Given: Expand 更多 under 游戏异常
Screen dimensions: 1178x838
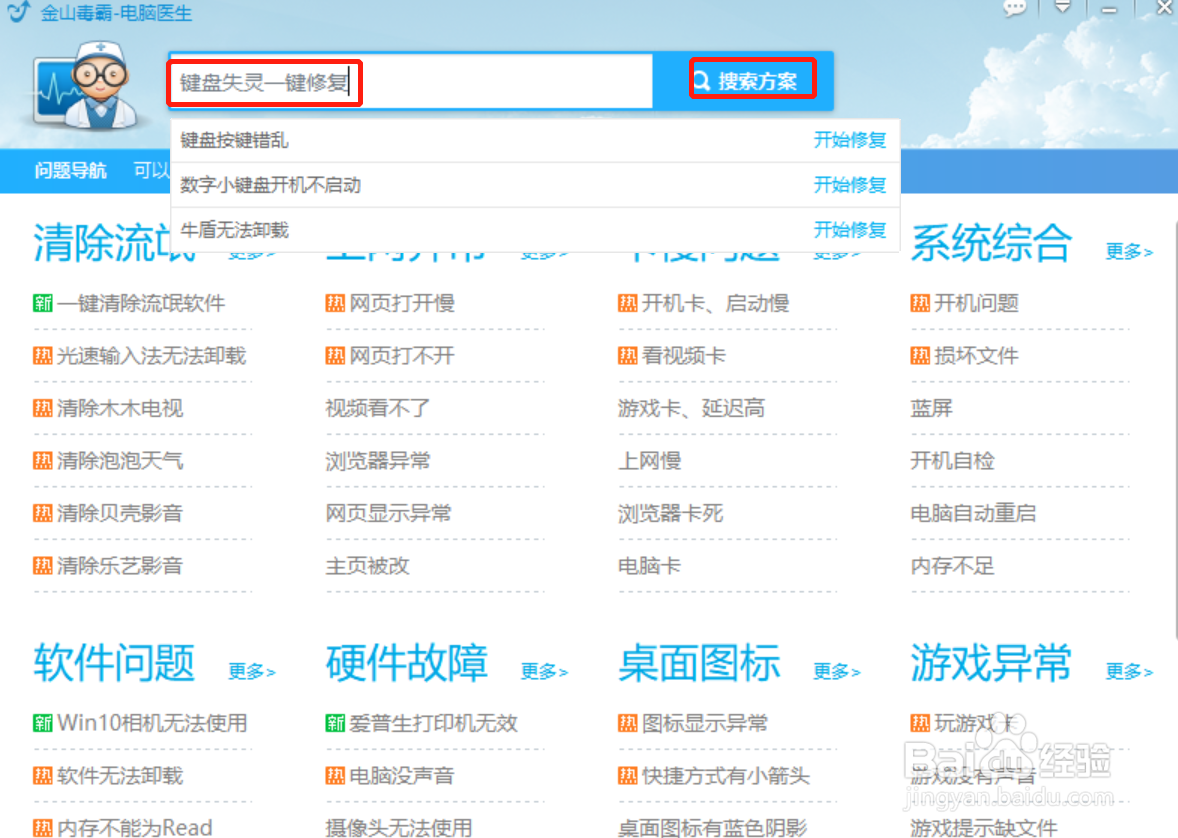Looking at the screenshot, I should pyautogui.click(x=1128, y=672).
